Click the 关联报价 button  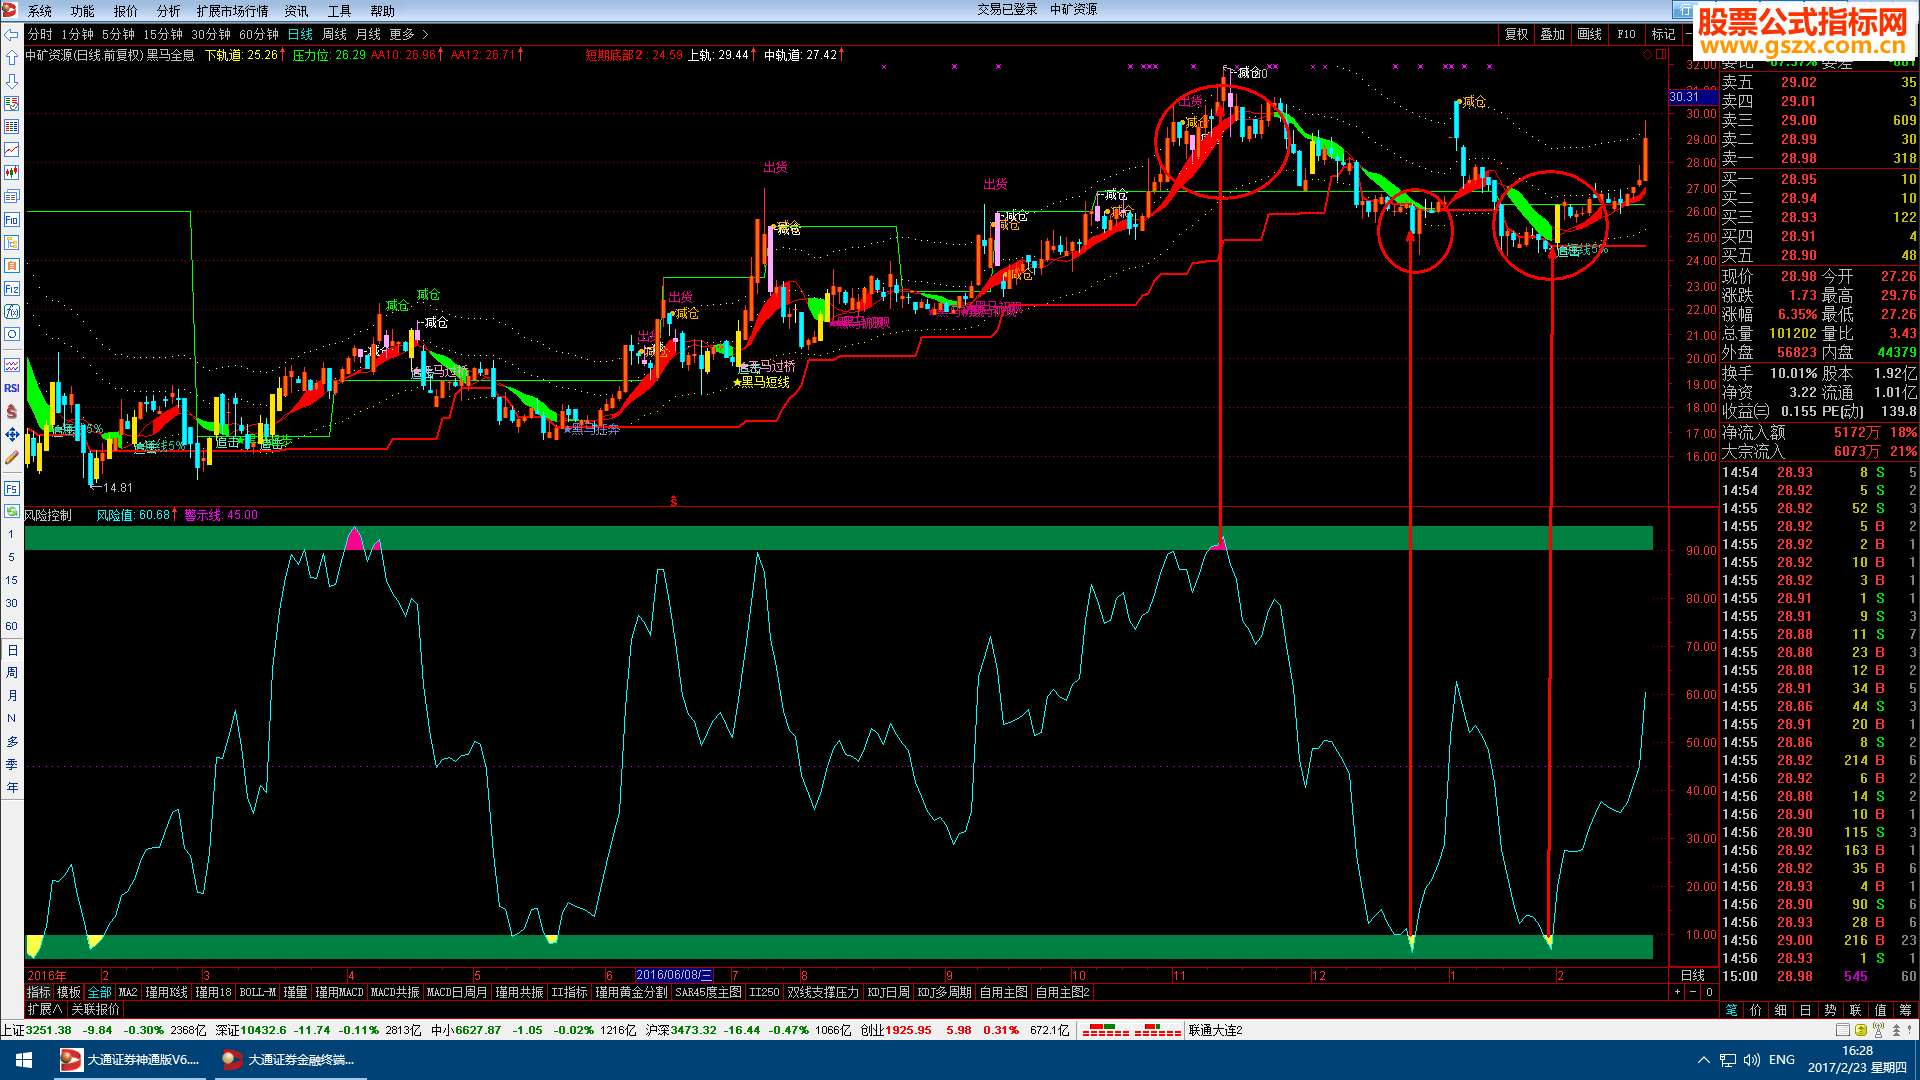95,1009
